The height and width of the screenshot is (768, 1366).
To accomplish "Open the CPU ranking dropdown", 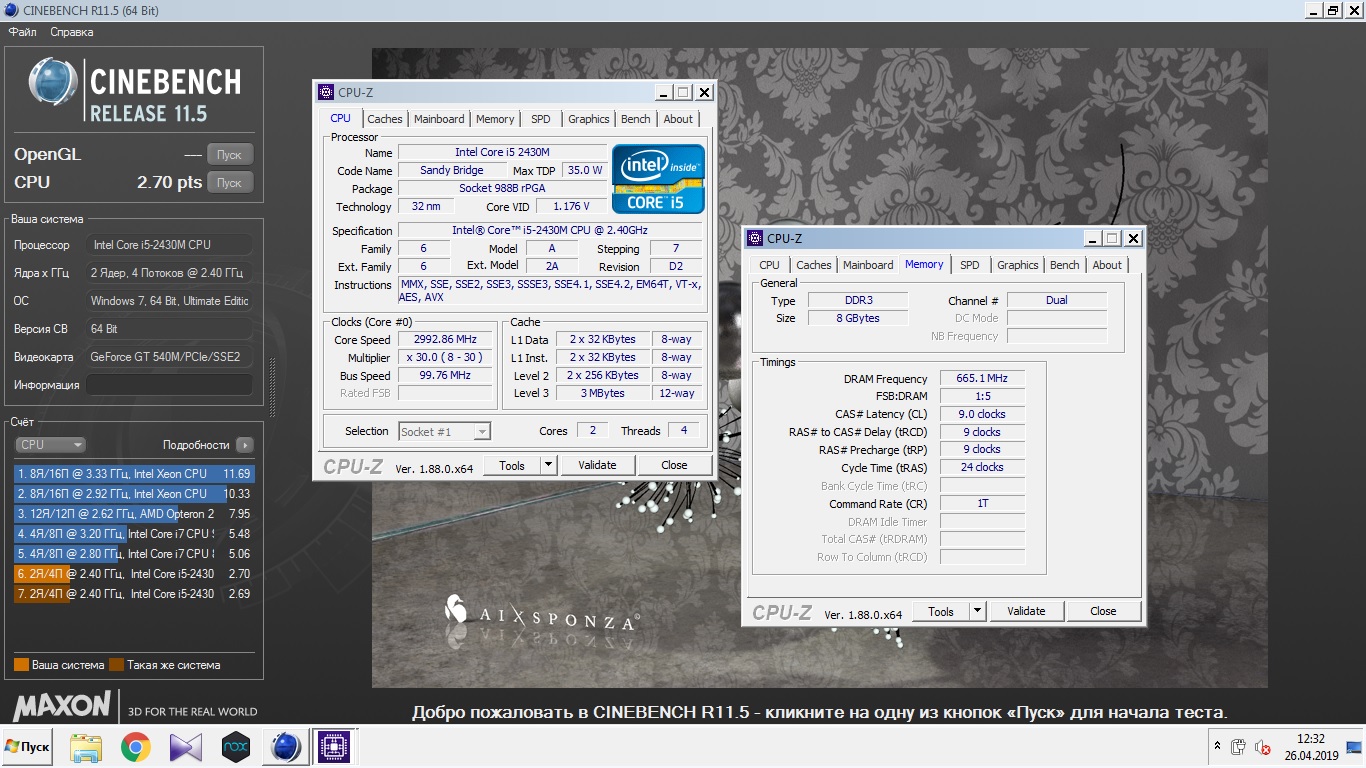I will coord(51,445).
